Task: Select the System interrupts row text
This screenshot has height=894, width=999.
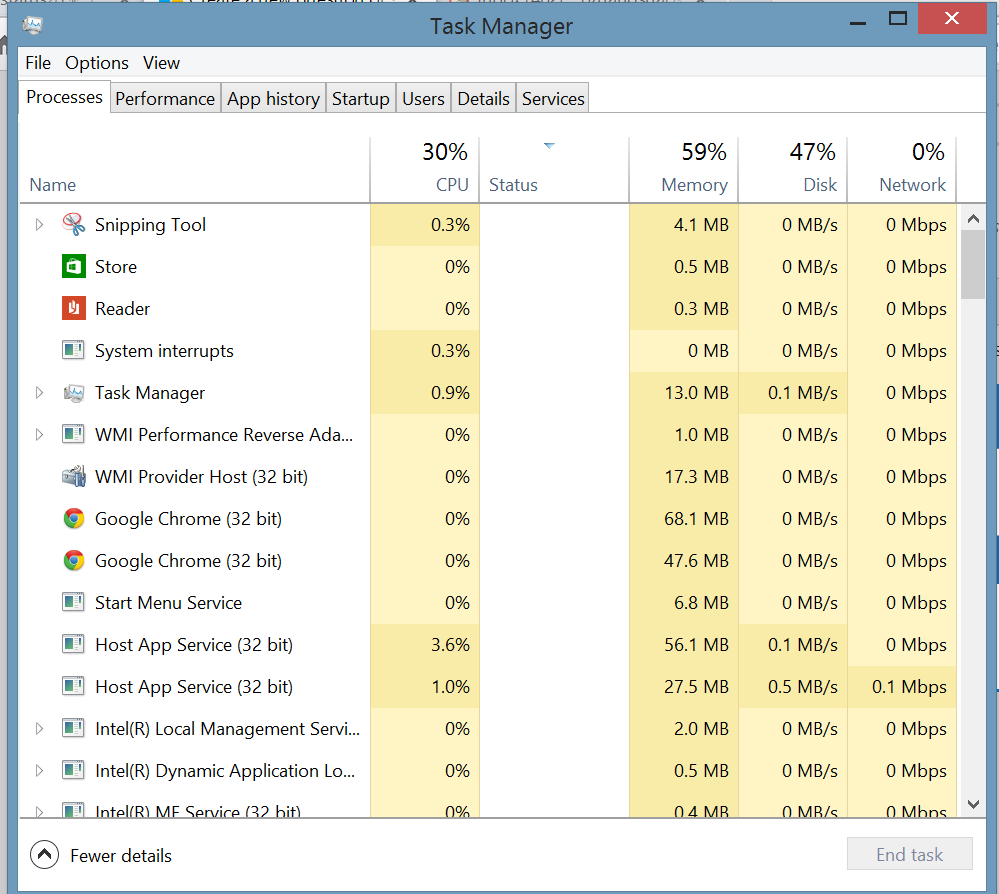Action: coord(164,350)
